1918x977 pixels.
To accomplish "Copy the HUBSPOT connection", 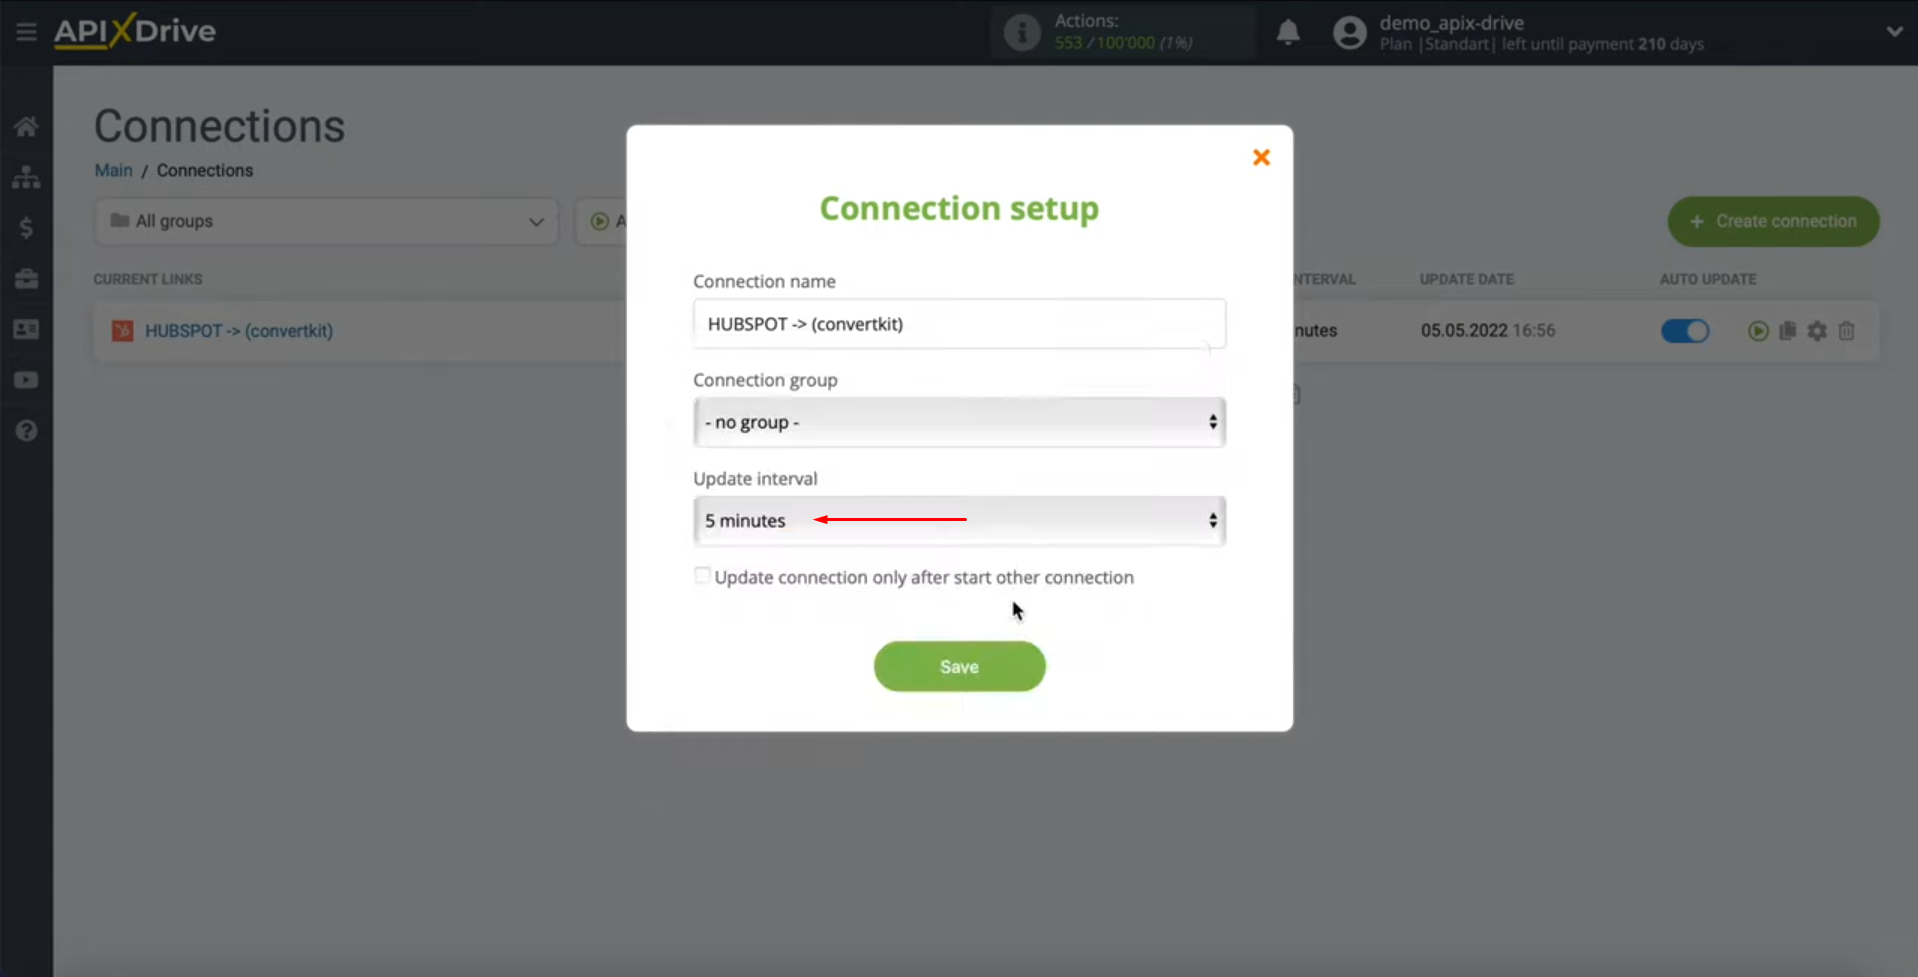I will pos(1788,331).
